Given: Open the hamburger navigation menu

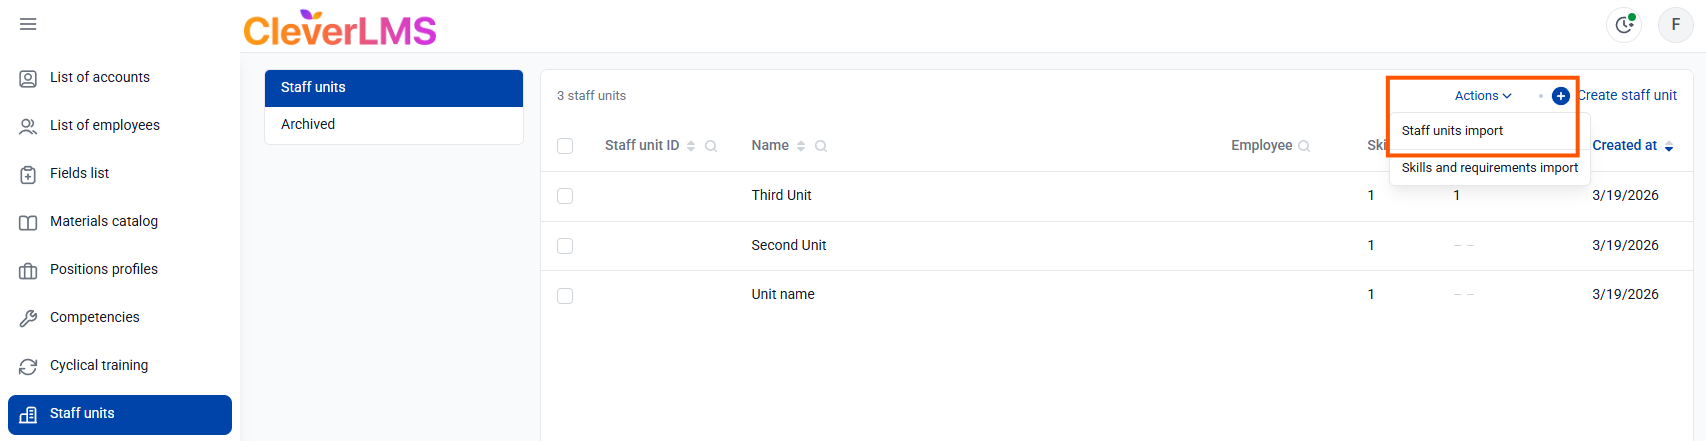Looking at the screenshot, I should pyautogui.click(x=28, y=24).
